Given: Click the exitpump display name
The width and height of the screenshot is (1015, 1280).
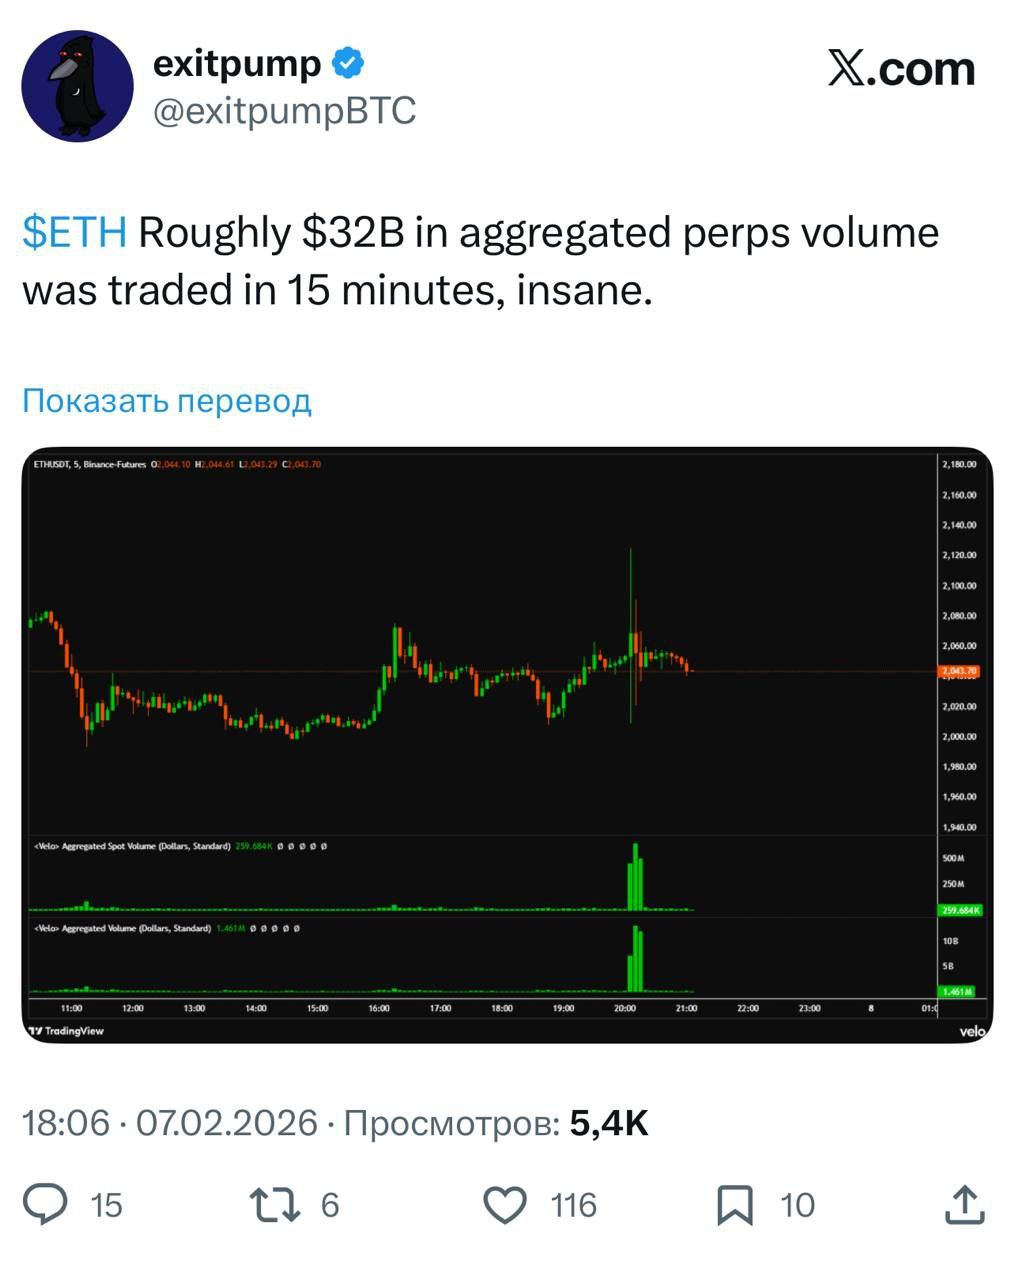Looking at the screenshot, I should coord(237,64).
